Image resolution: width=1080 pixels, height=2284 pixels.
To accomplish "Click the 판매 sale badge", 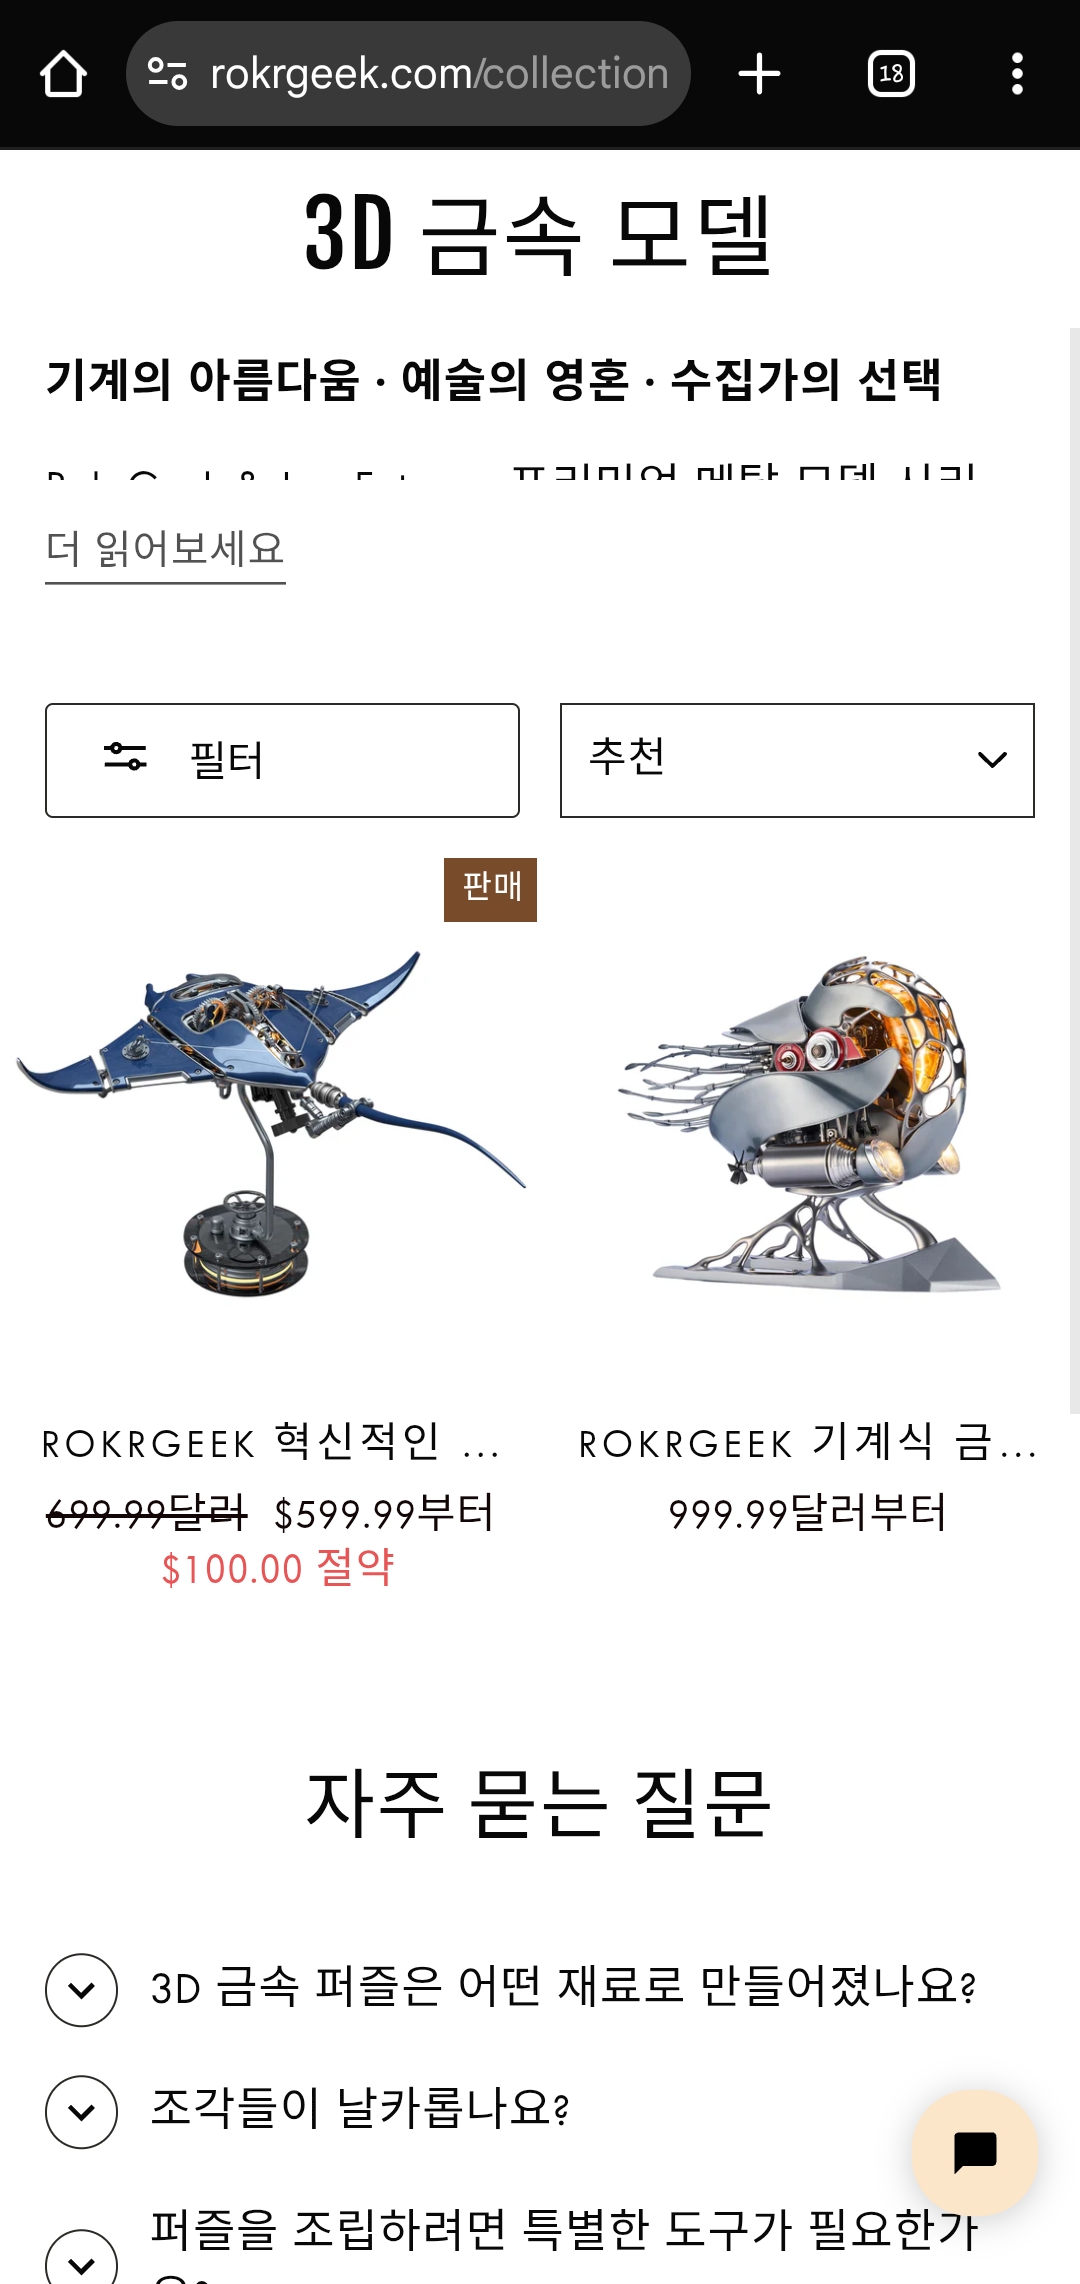I will (490, 889).
